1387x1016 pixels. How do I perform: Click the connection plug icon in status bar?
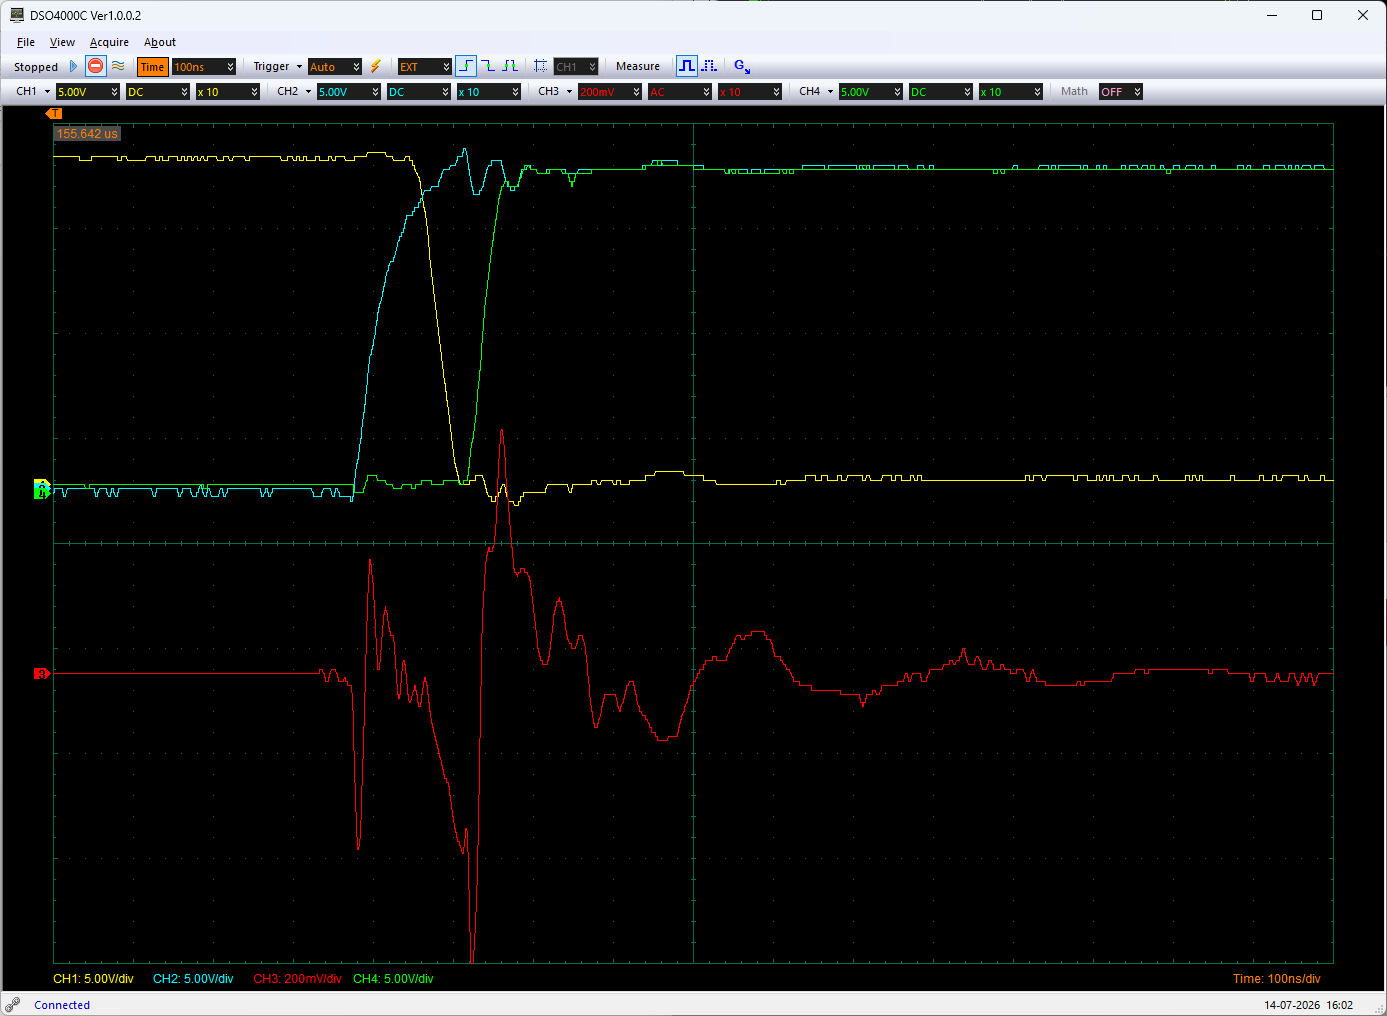12,1004
